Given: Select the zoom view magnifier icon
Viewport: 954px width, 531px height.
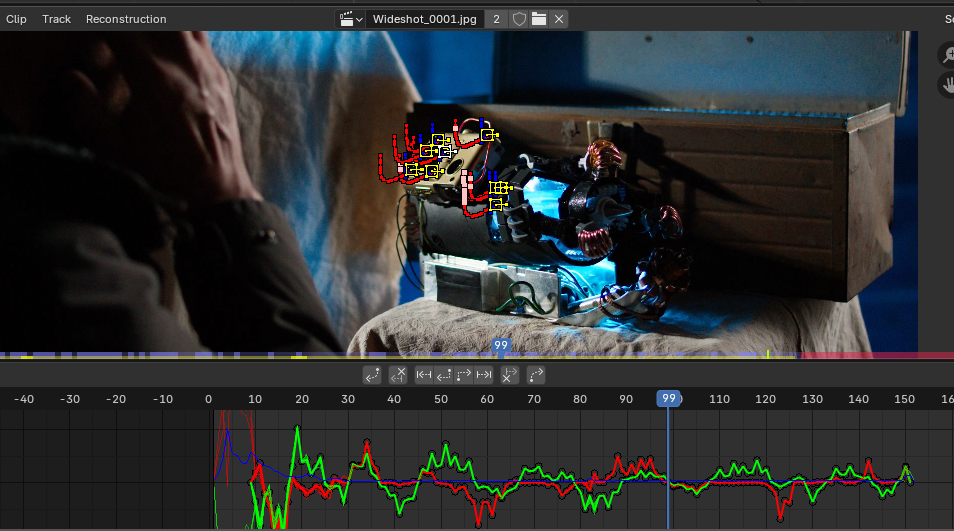Looking at the screenshot, I should tap(946, 56).
